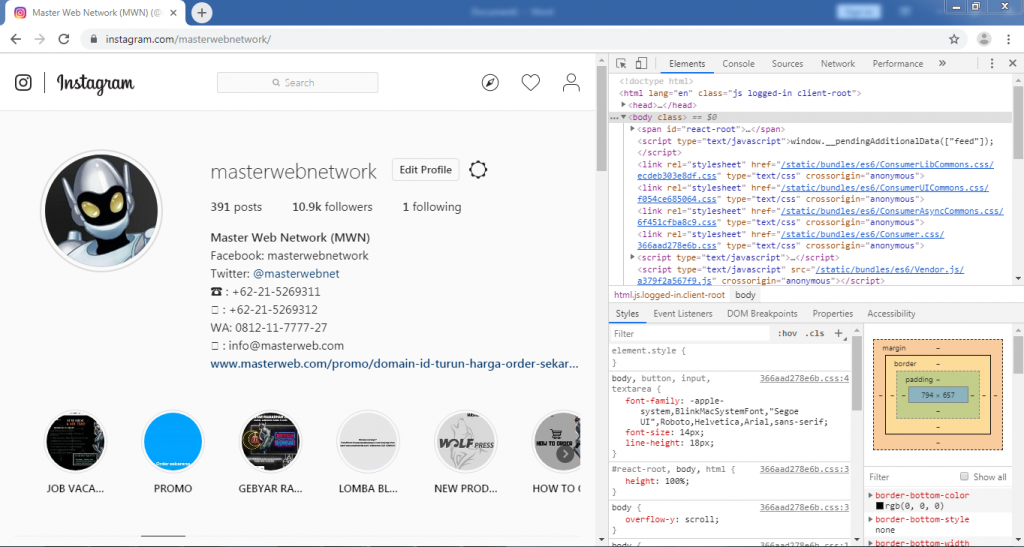Open the Event Listeners tab

coord(682,313)
